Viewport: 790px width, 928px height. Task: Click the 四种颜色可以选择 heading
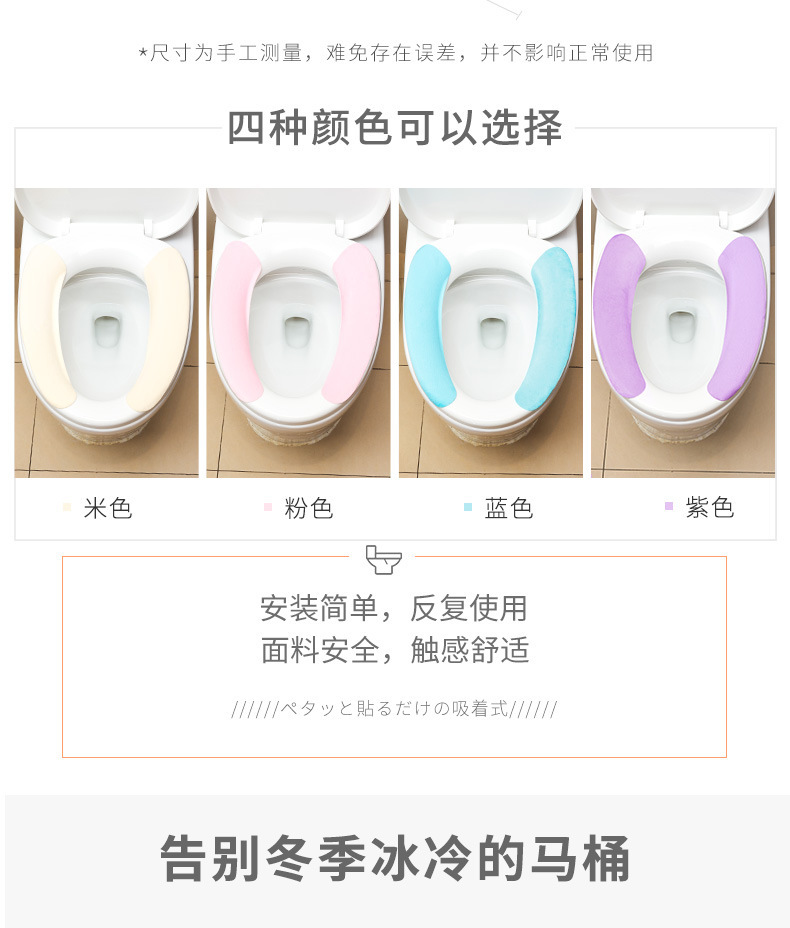pyautogui.click(x=395, y=127)
